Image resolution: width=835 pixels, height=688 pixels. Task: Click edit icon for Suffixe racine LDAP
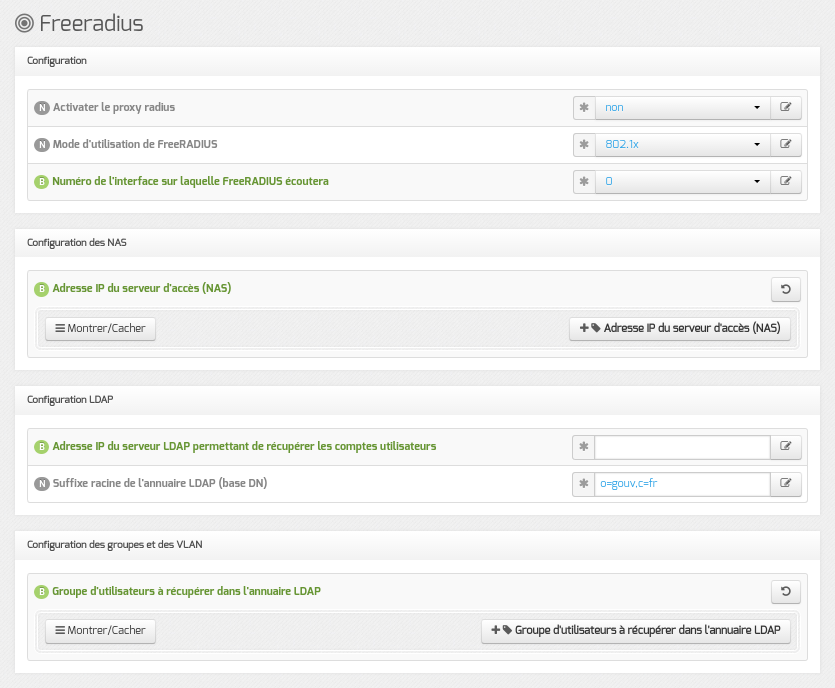785,484
